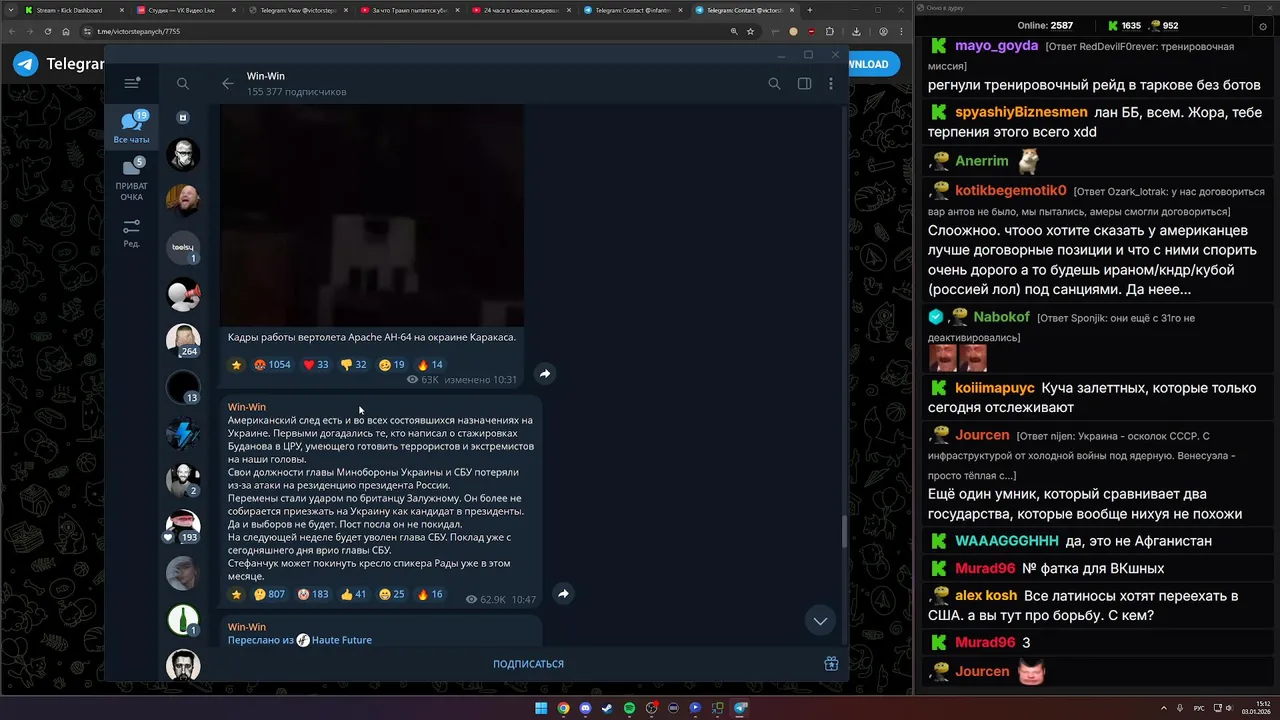The width and height of the screenshot is (1280, 720).
Task: Open the chat avatar with 264 unread
Action: (183, 340)
